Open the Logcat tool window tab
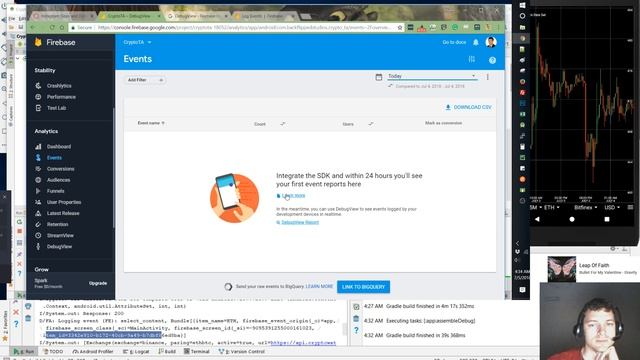This screenshot has height=360, width=640. coord(136,351)
